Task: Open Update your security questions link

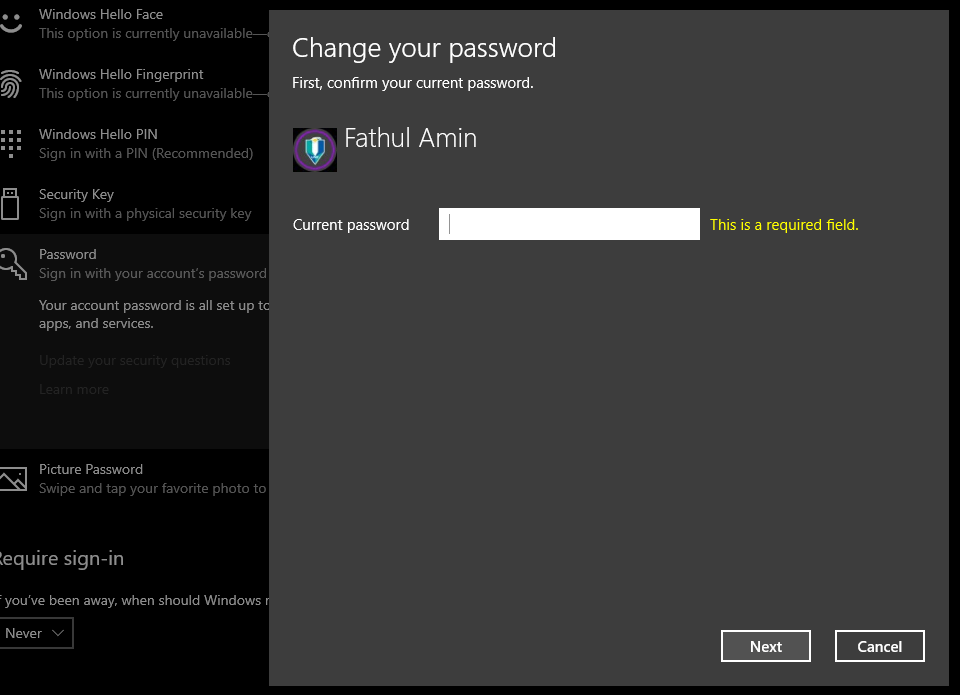Action: point(135,361)
